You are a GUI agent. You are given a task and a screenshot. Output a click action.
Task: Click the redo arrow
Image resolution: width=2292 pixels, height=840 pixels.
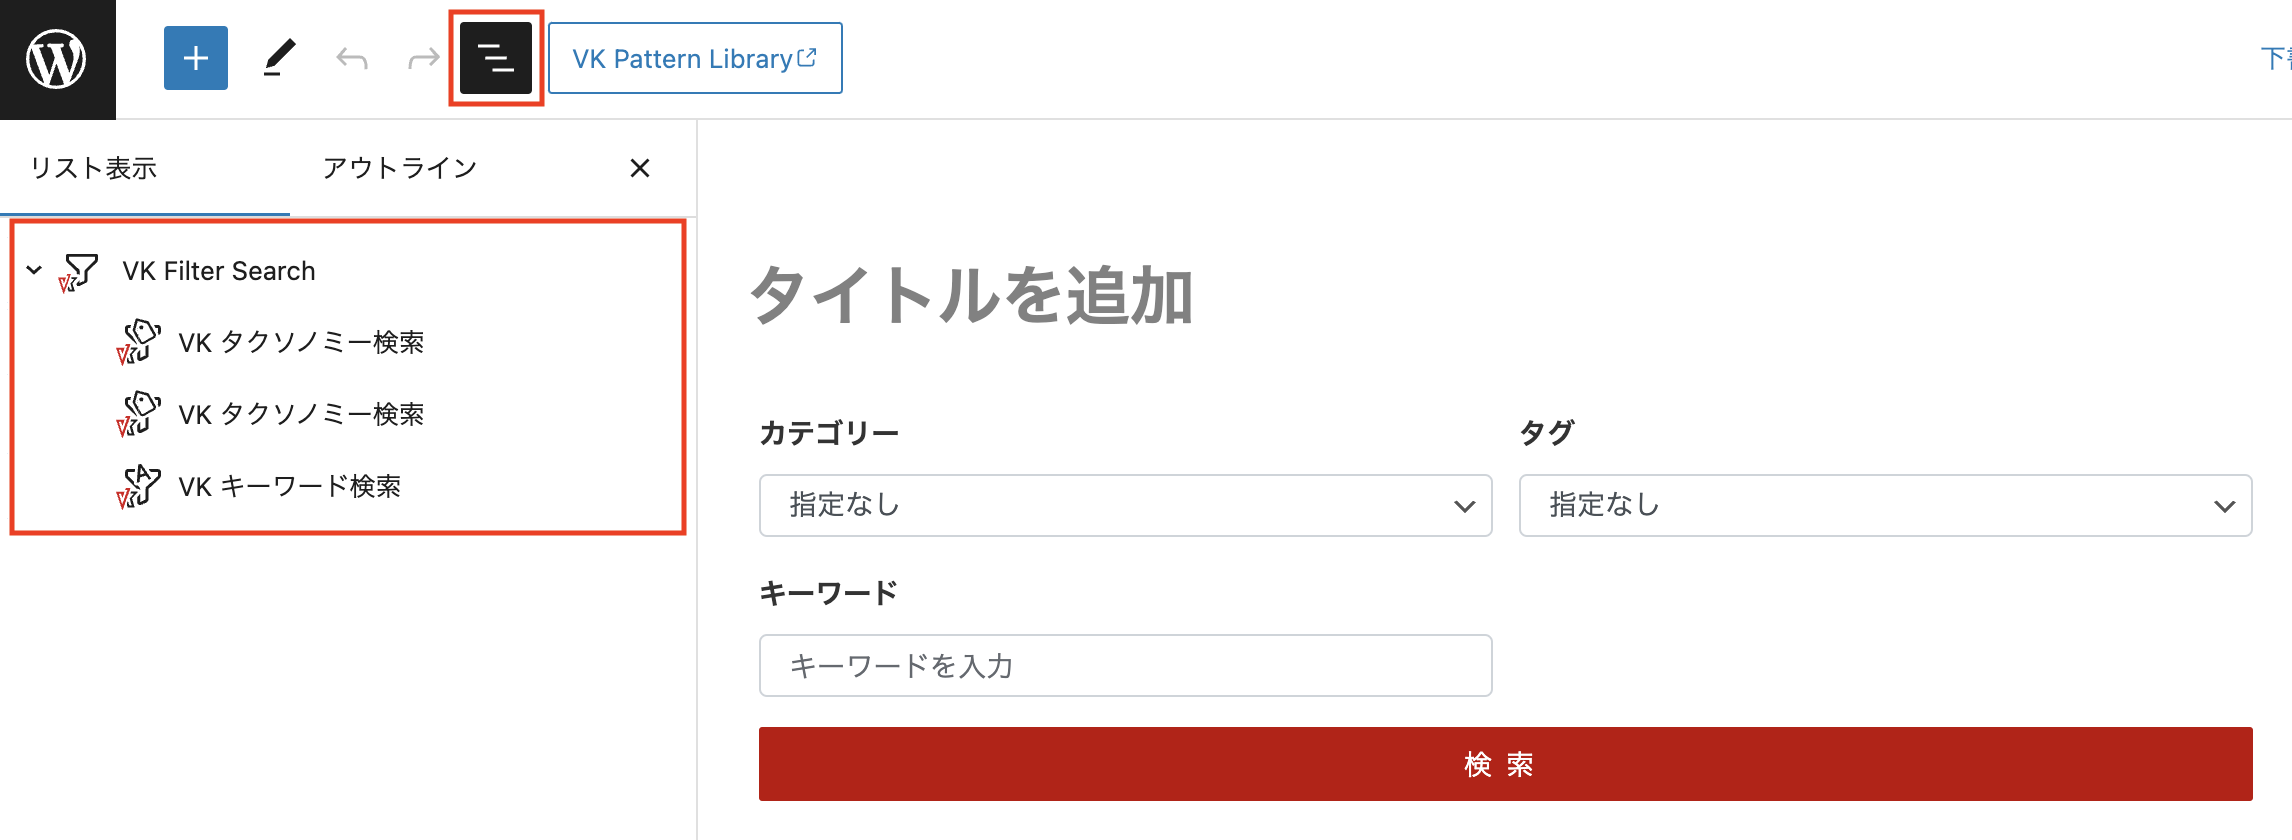[424, 58]
